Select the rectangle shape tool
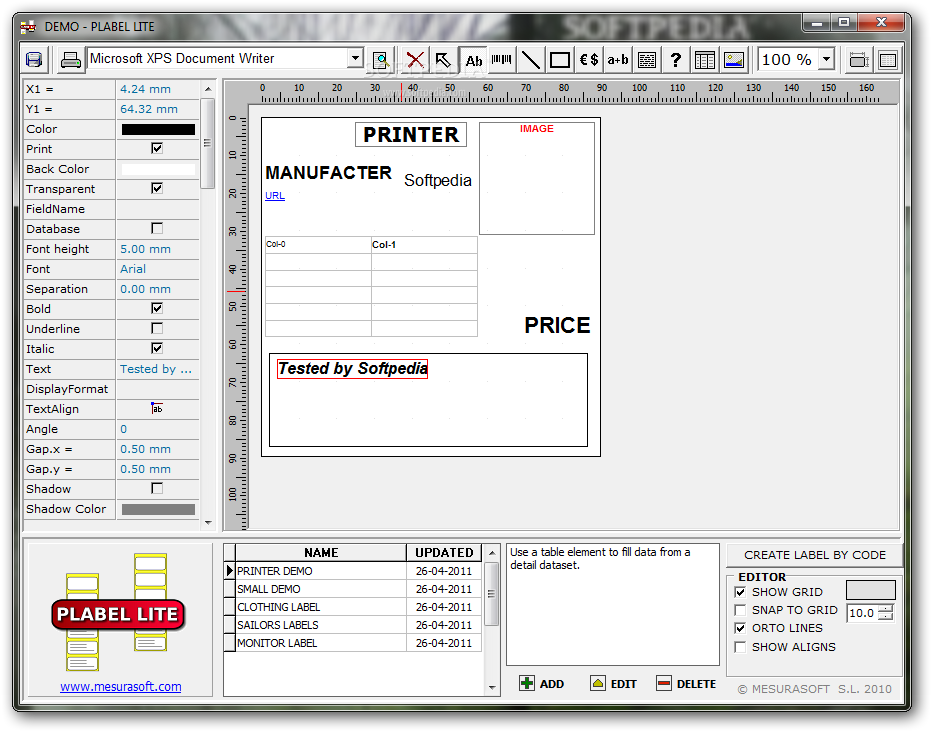Screen dimensions: 932x732 (x=560, y=60)
